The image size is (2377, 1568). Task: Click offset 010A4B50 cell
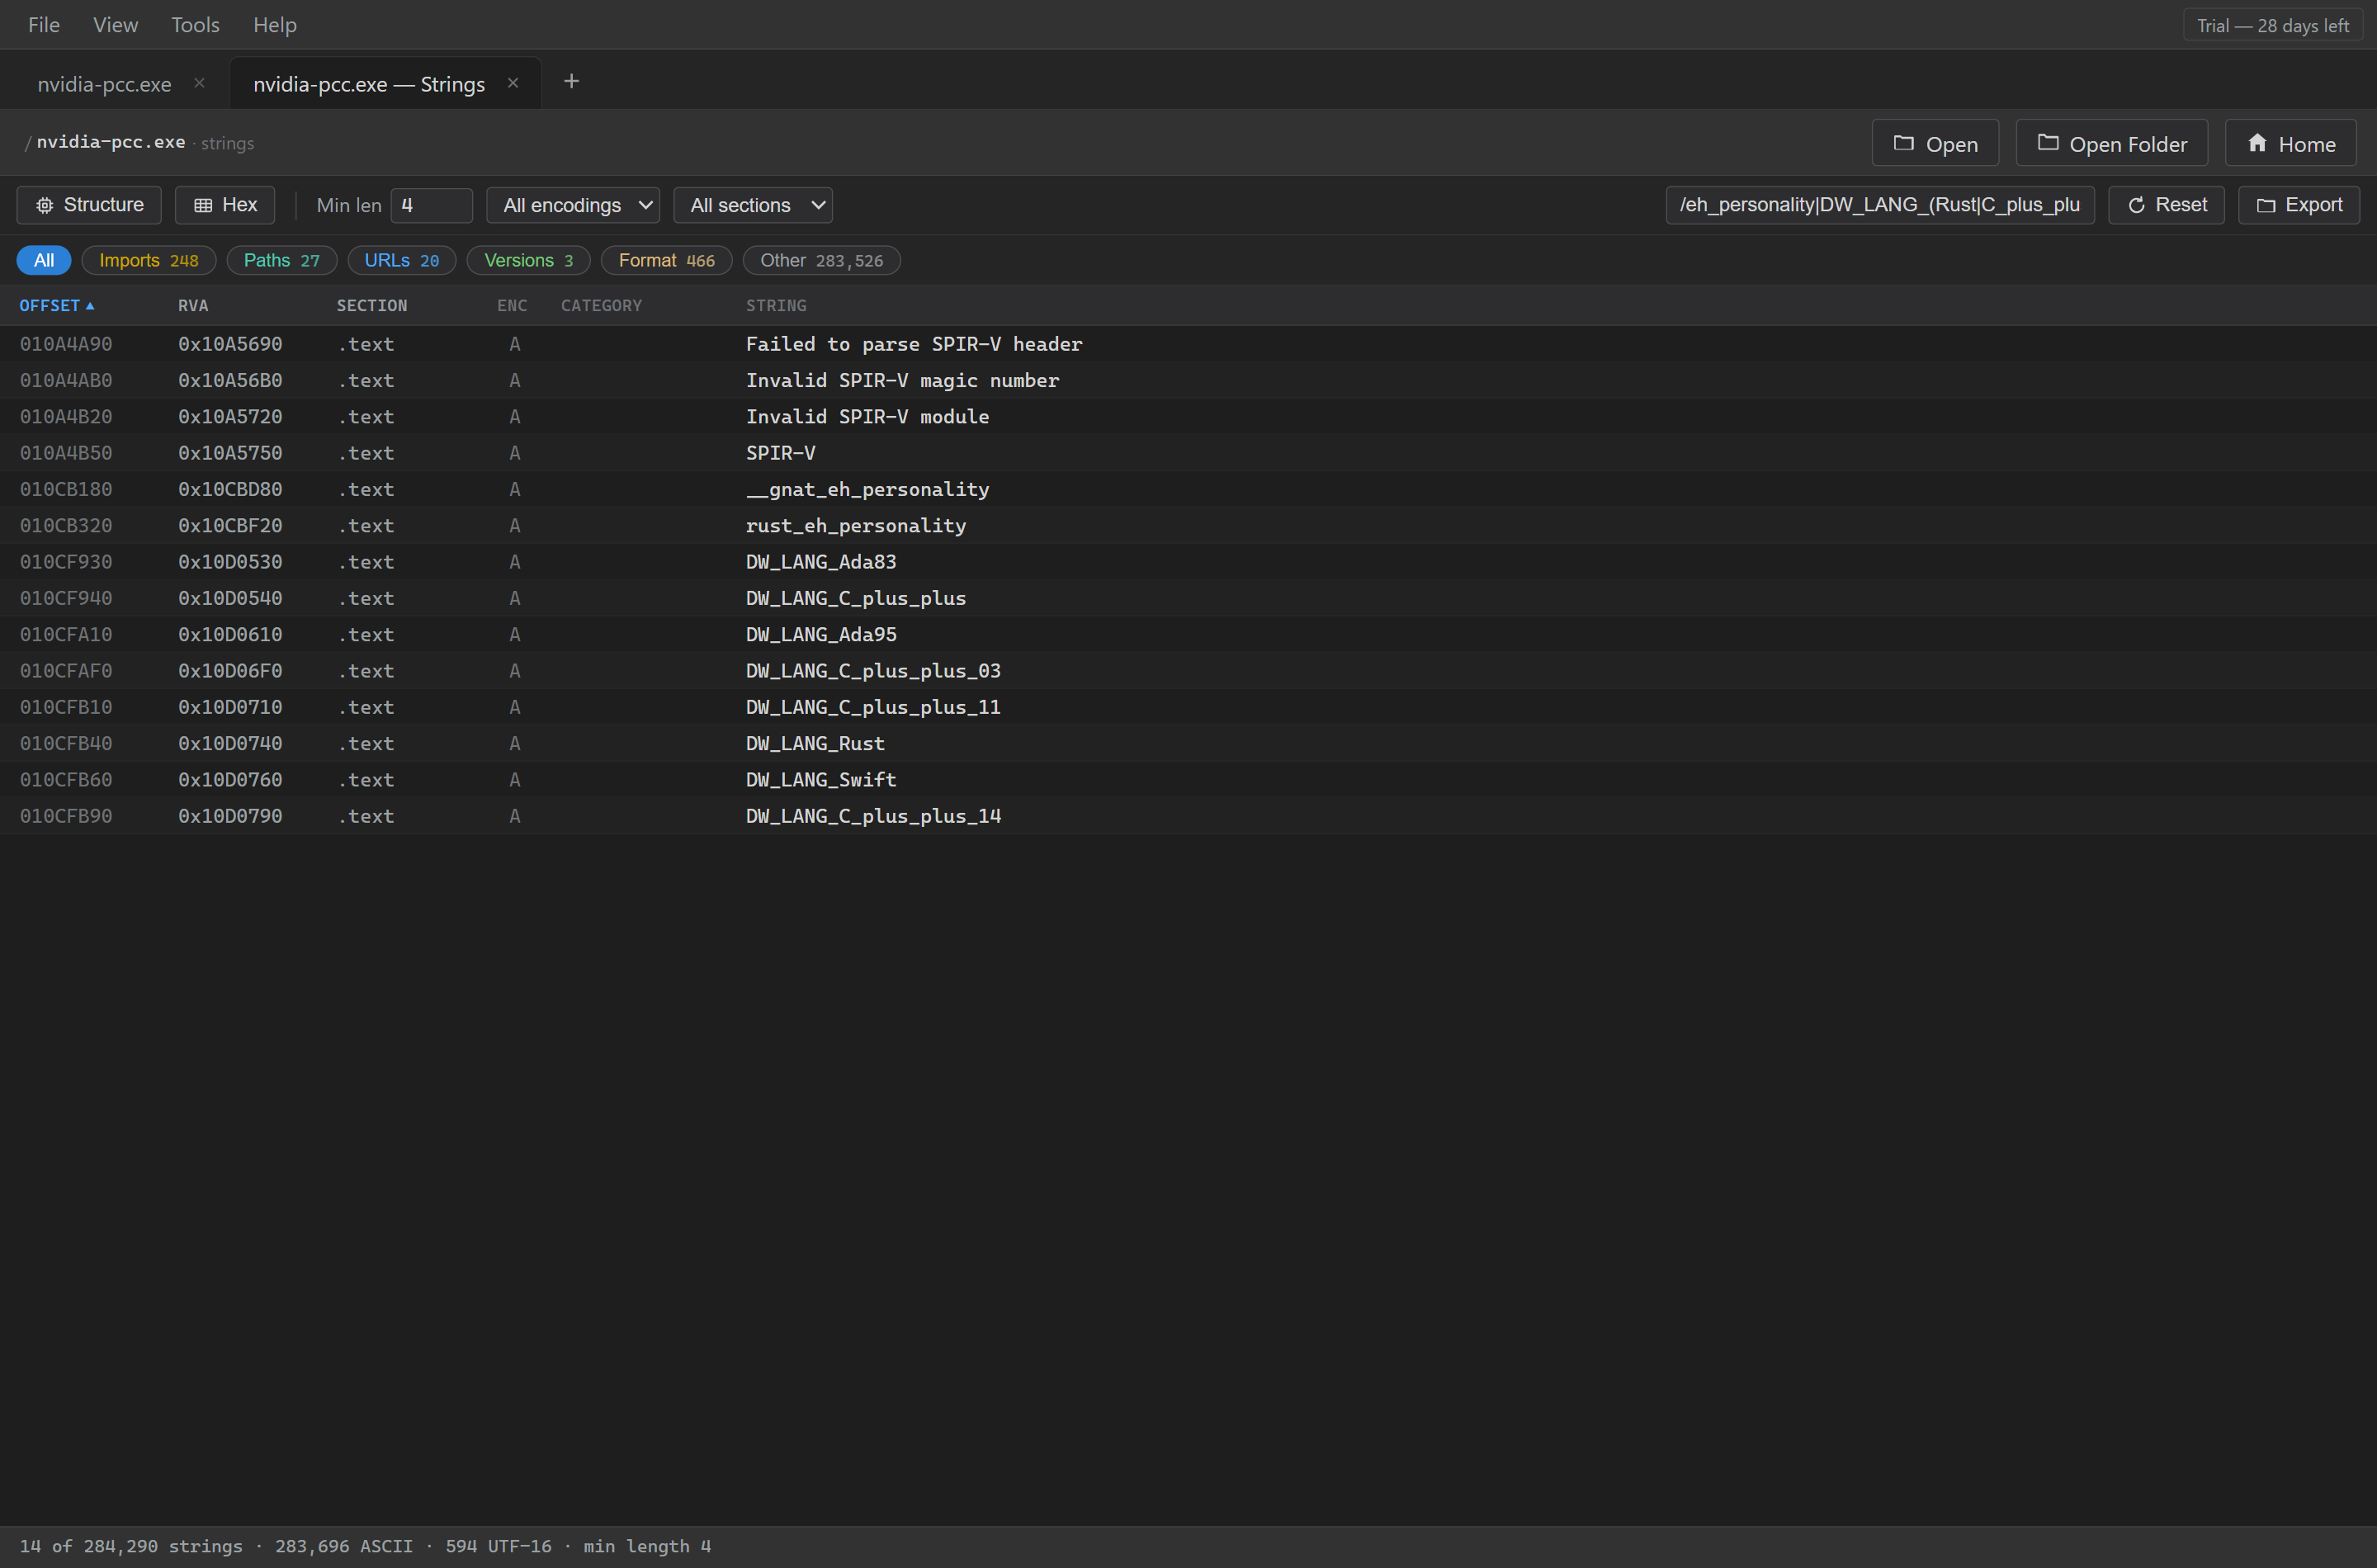point(66,453)
